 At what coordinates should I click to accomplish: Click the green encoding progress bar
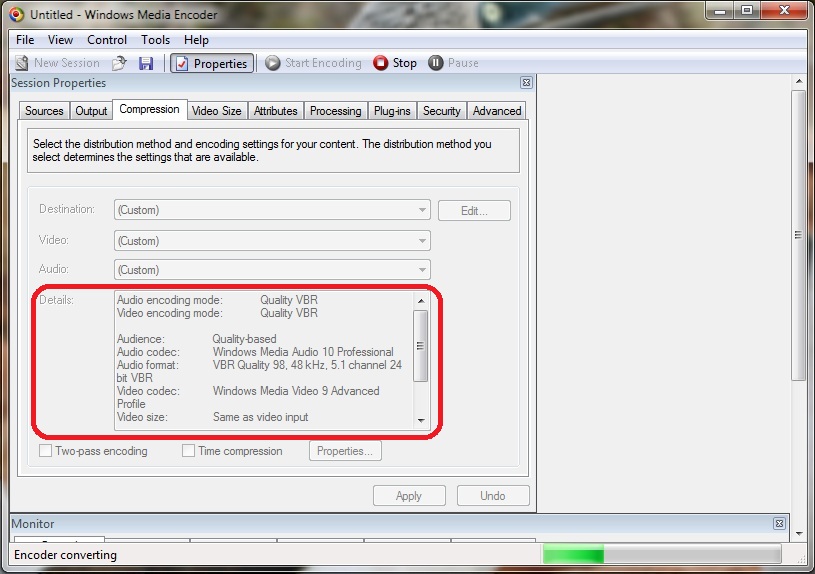coord(661,554)
